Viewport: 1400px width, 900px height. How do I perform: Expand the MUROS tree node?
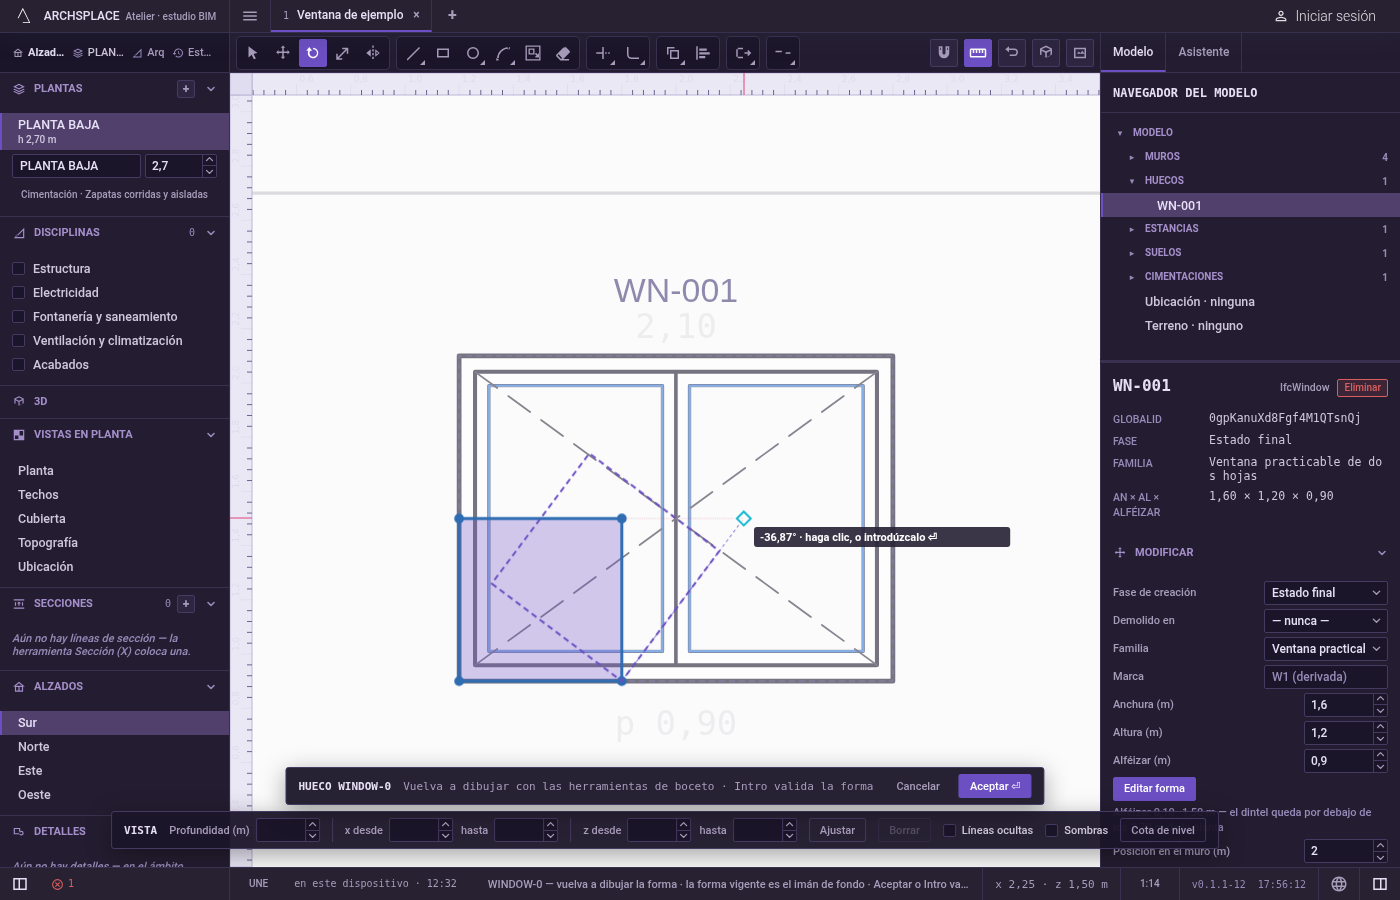[x=1132, y=157]
